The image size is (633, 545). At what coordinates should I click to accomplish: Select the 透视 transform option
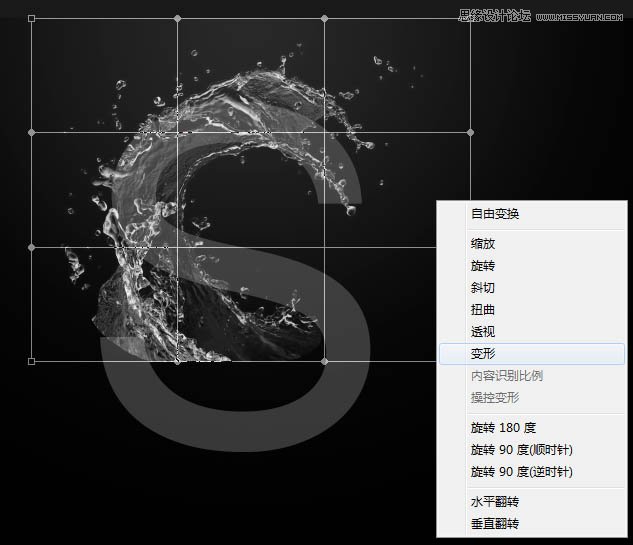(x=483, y=332)
